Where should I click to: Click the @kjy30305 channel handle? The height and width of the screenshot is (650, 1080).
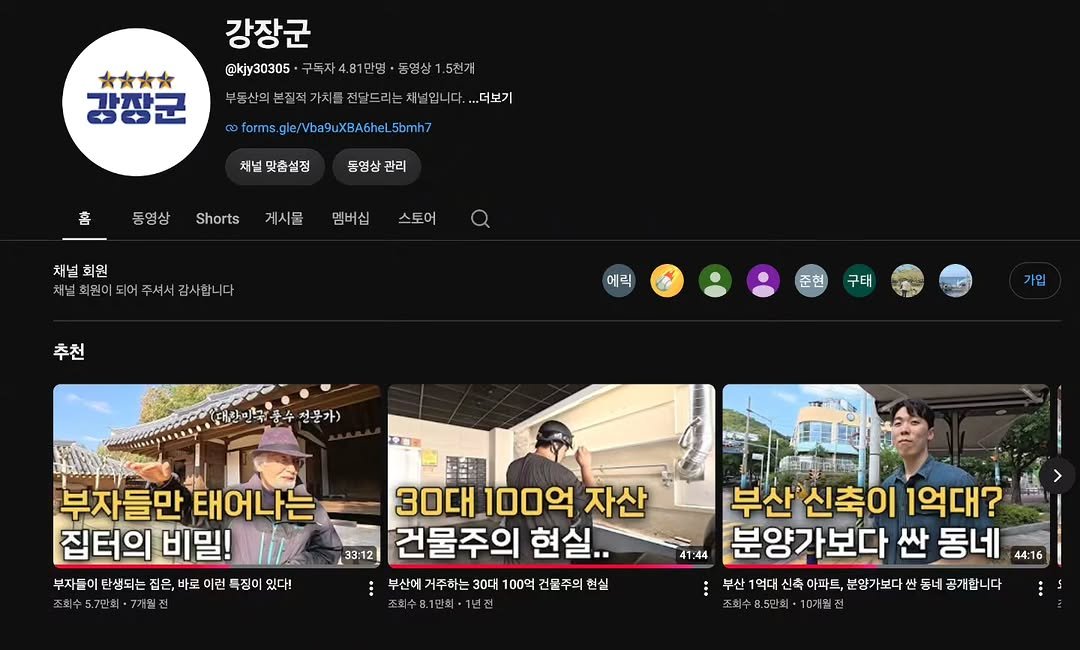pyautogui.click(x=258, y=69)
